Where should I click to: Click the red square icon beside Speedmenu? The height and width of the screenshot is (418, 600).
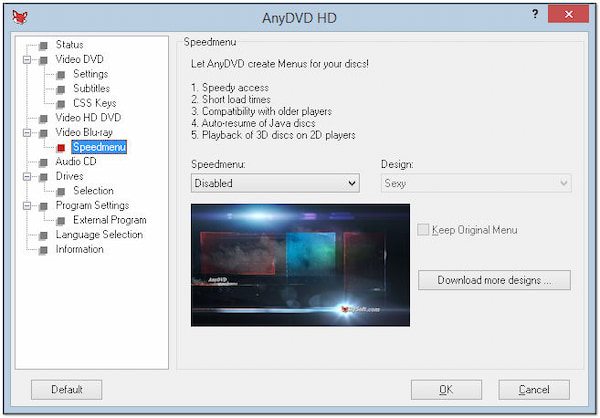[61, 147]
